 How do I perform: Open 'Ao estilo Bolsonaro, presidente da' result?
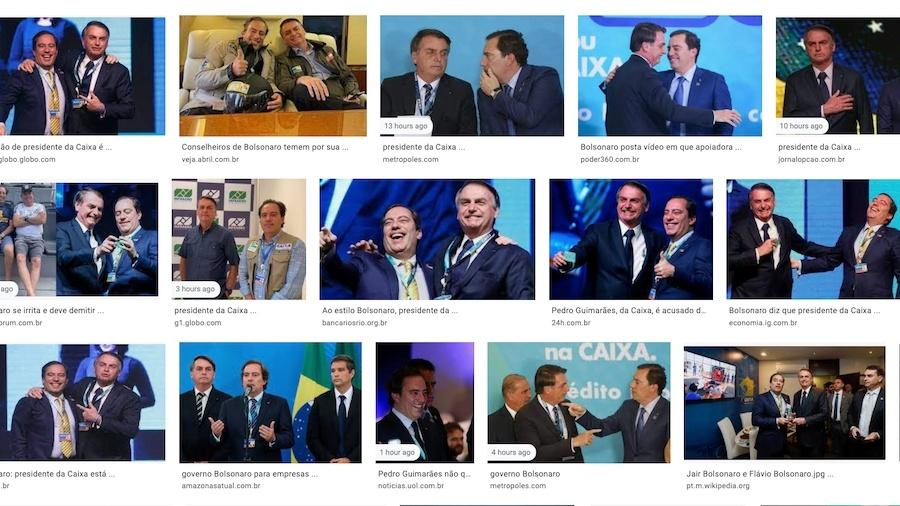click(390, 310)
